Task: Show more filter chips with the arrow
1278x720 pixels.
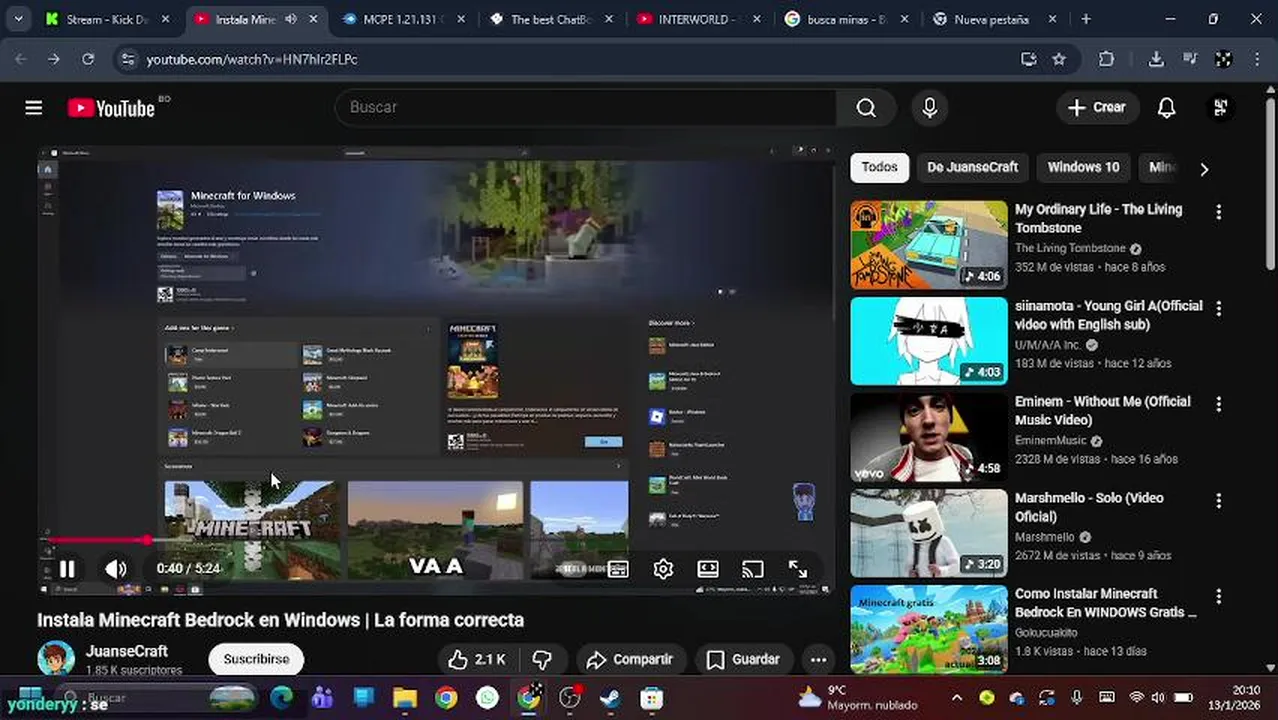Action: click(1204, 169)
